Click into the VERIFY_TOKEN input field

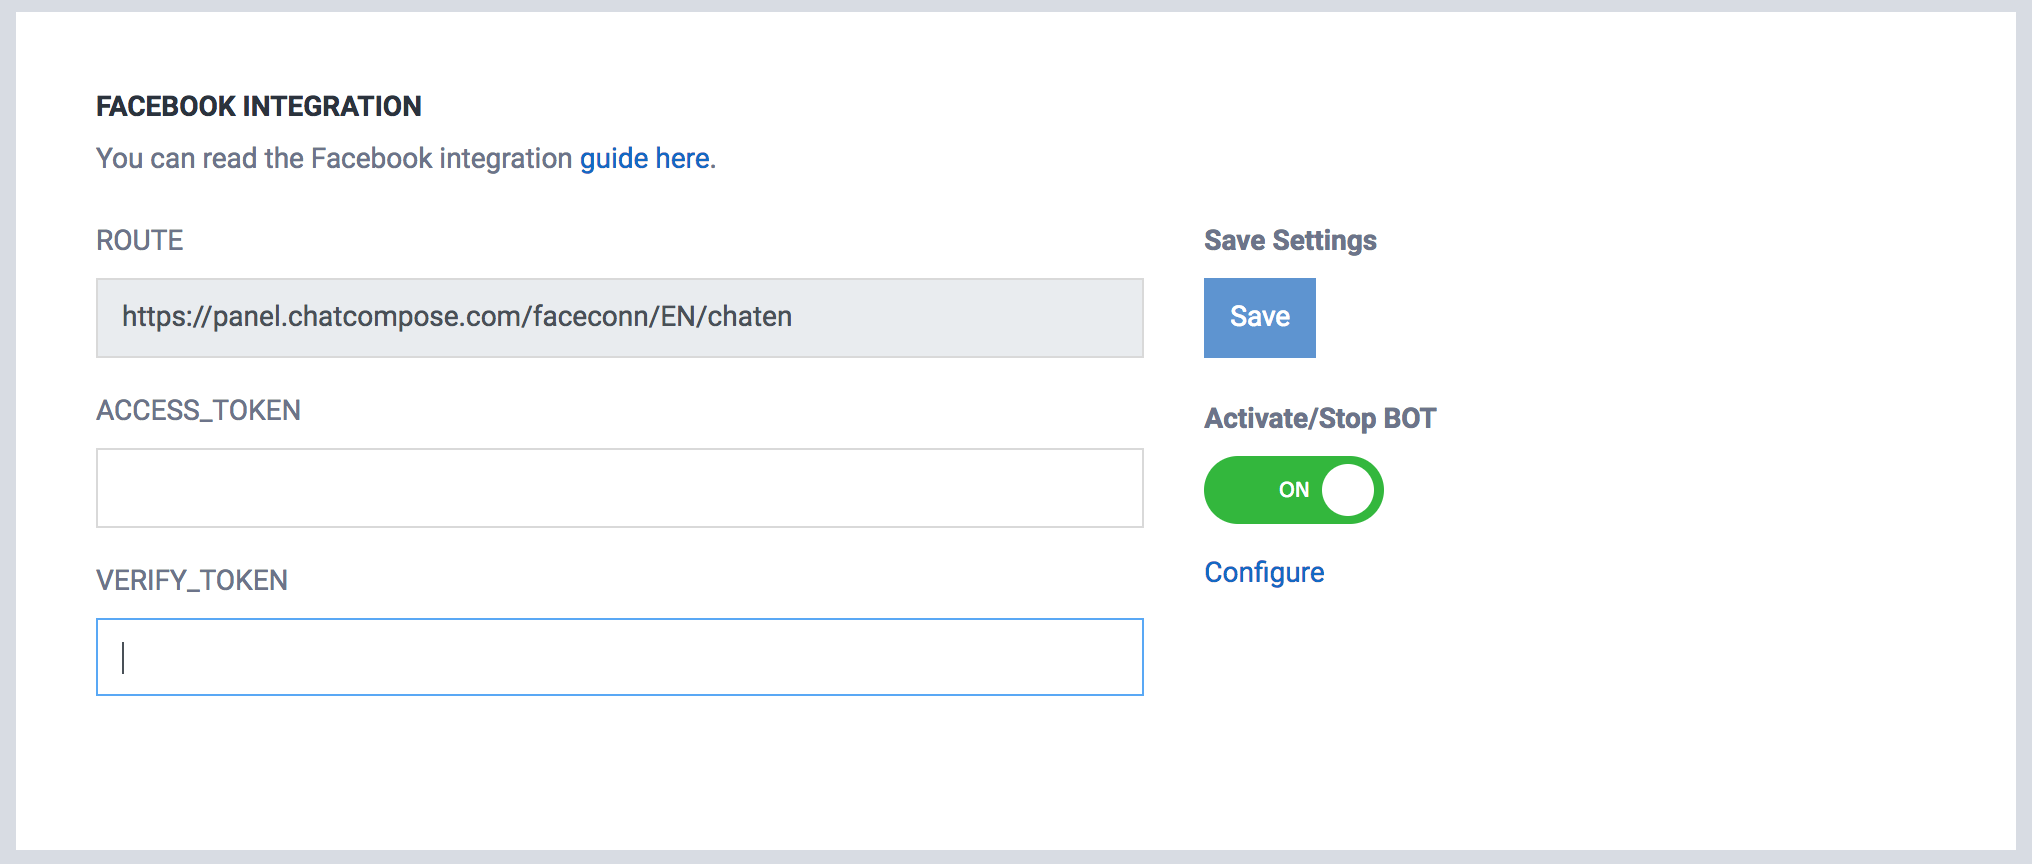pos(620,657)
